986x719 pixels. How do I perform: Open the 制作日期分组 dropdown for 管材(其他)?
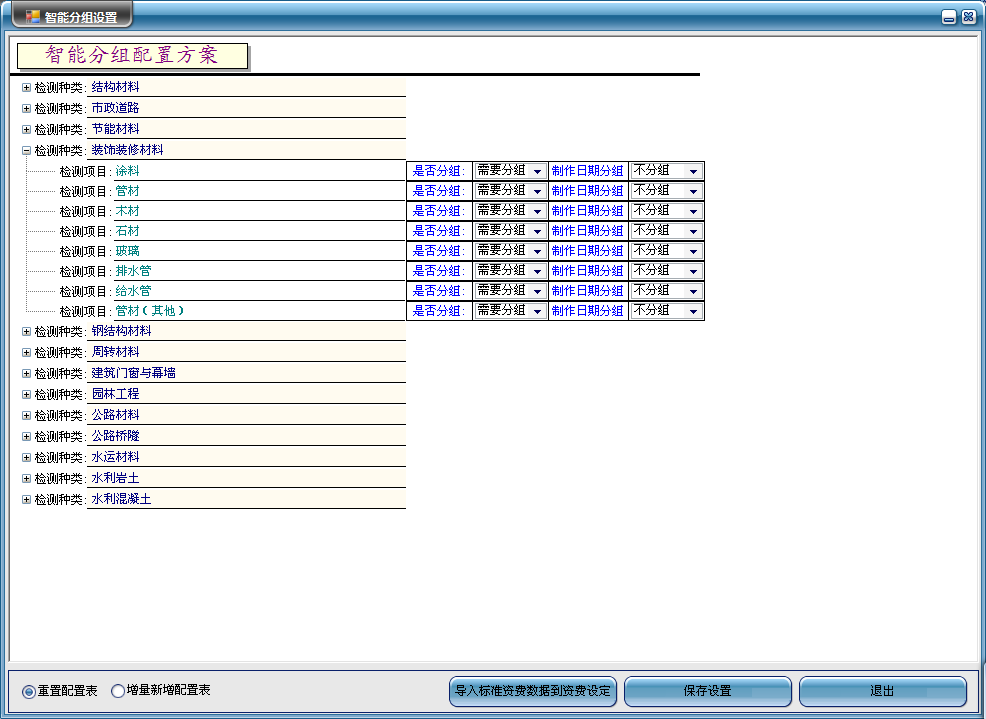click(x=693, y=311)
